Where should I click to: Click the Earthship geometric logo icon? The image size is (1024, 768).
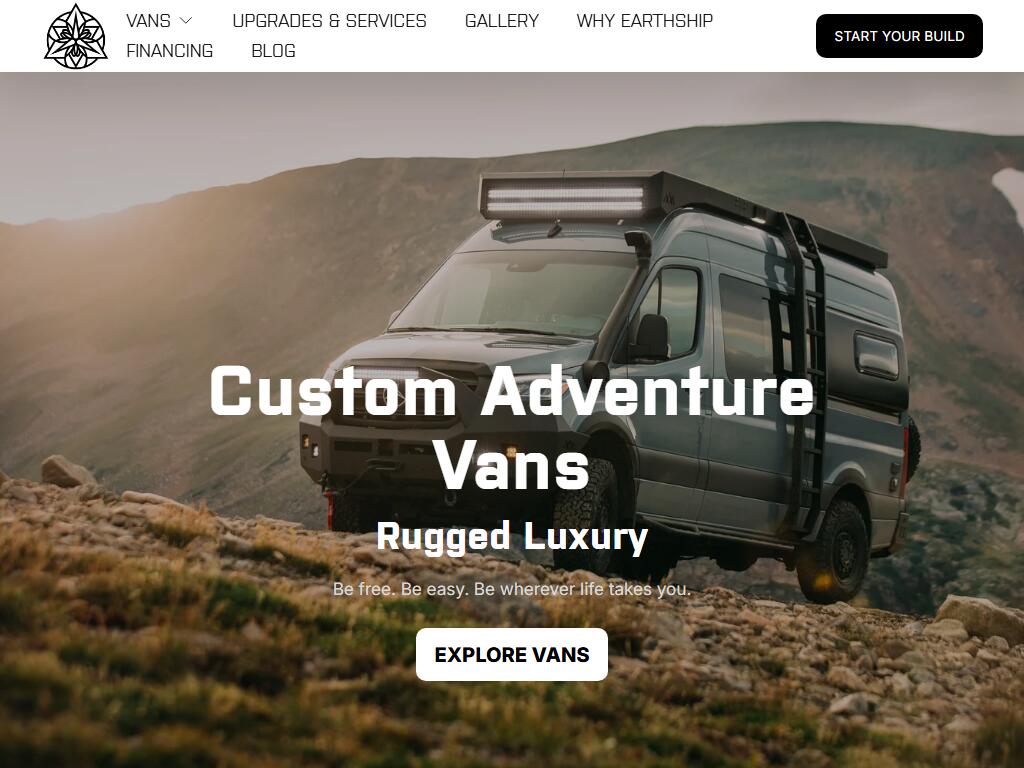(76, 37)
